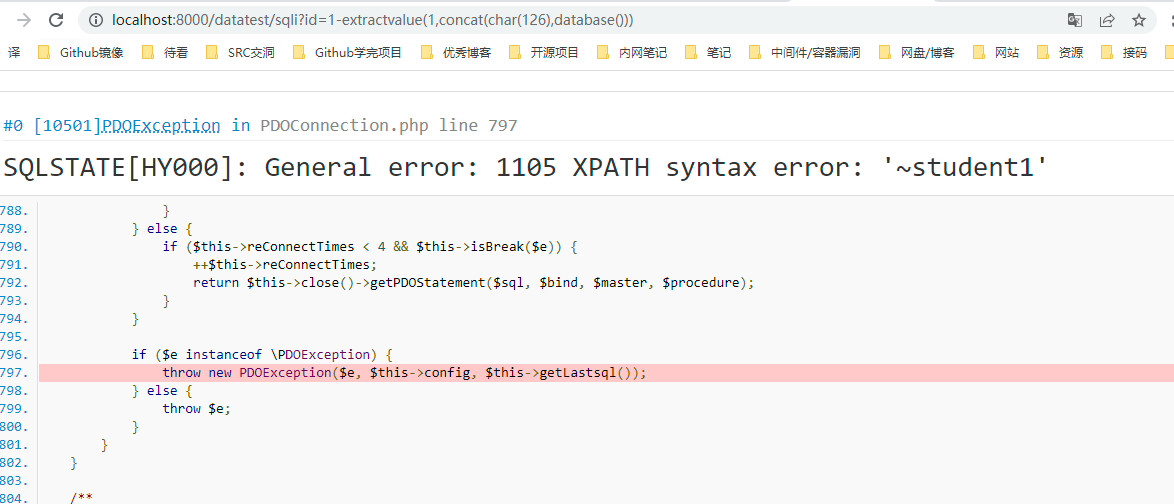Open 资源 bookmark folder
This screenshot has width=1174, height=504.
click(x=1059, y=52)
